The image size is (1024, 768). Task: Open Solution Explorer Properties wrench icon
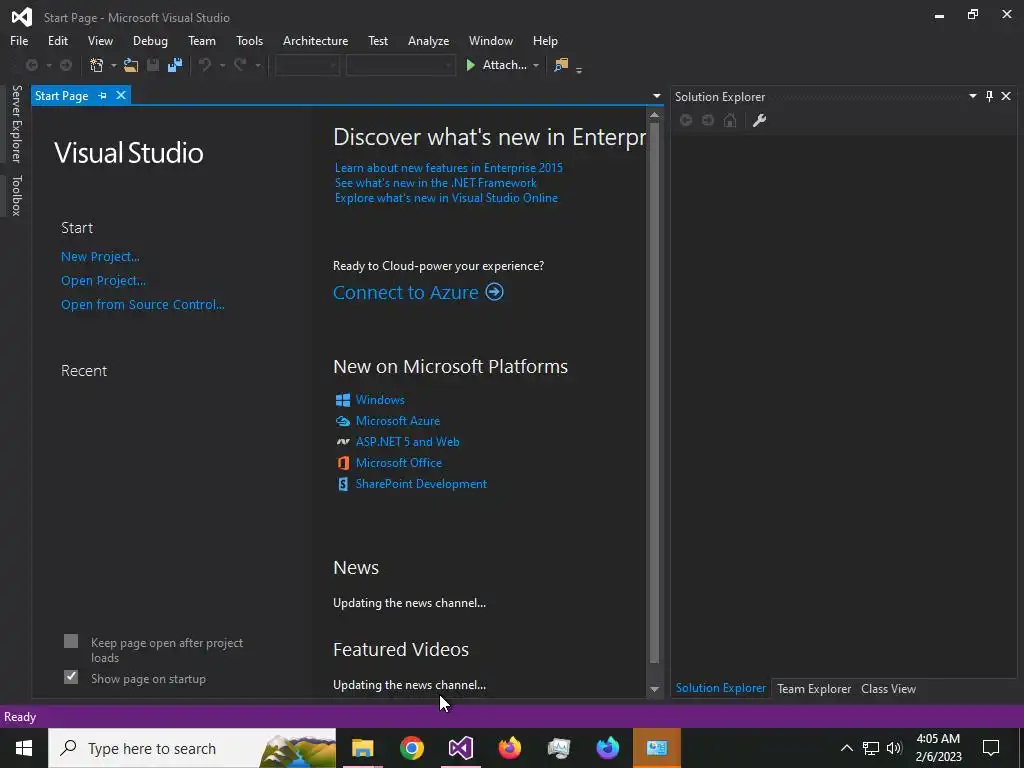pyautogui.click(x=759, y=120)
